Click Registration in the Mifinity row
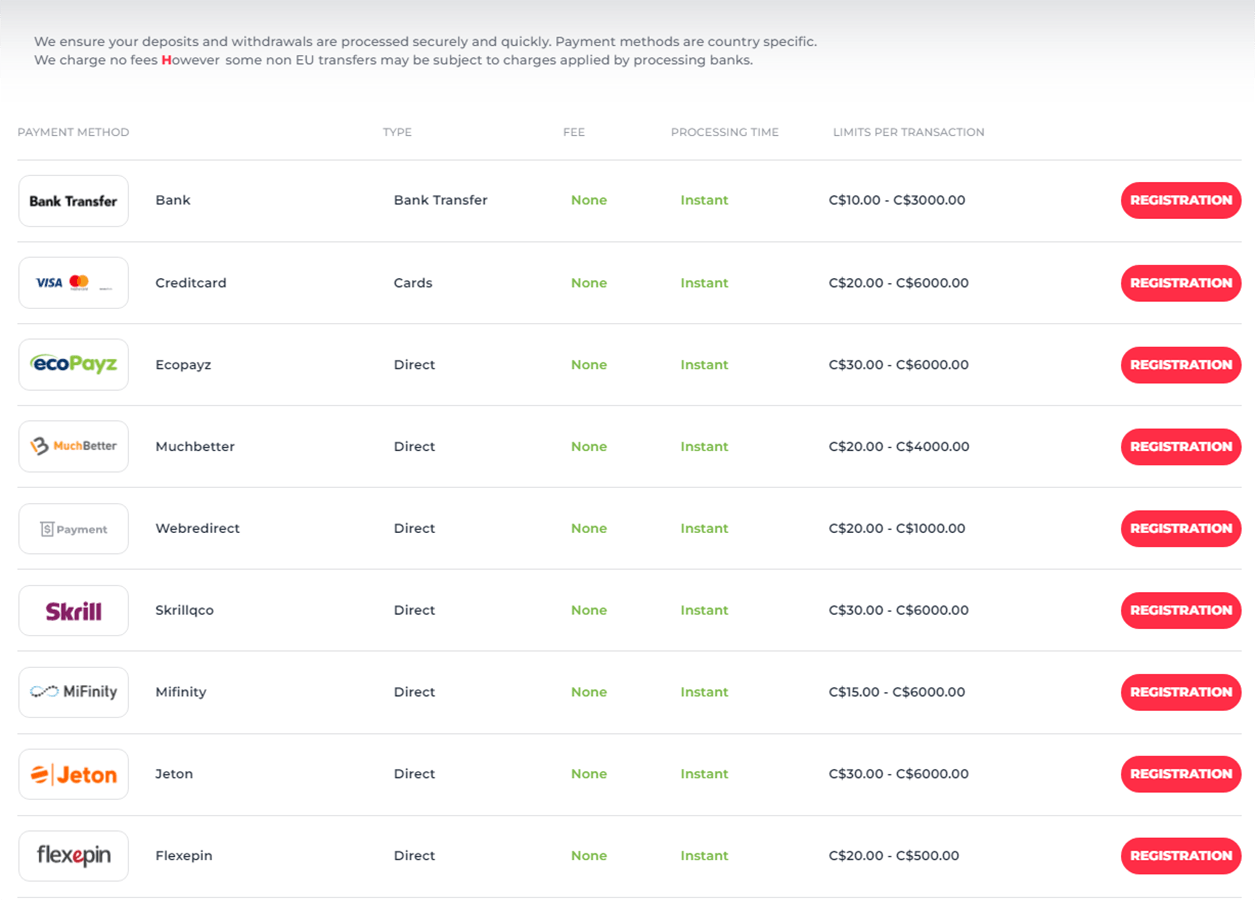The width and height of the screenshot is (1255, 900). (1180, 692)
